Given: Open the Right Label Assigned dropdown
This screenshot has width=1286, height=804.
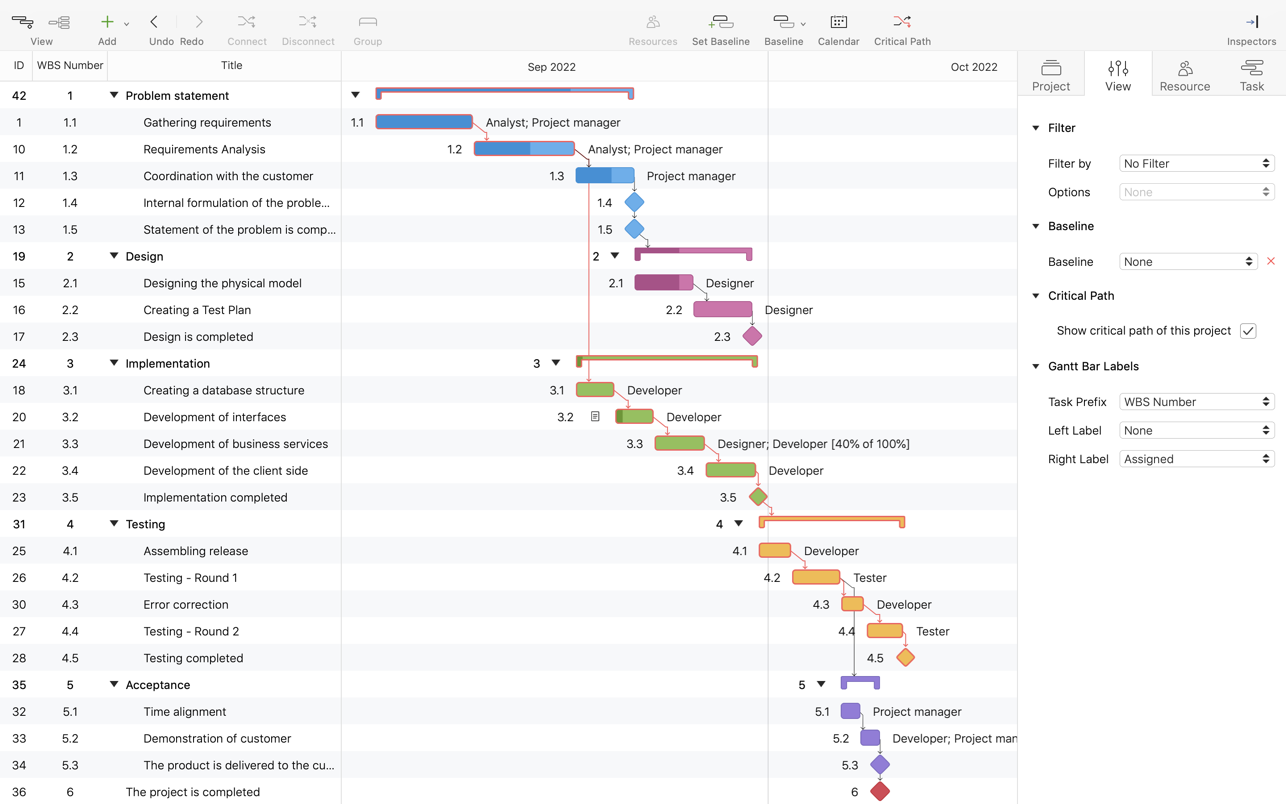Looking at the screenshot, I should tap(1196, 459).
